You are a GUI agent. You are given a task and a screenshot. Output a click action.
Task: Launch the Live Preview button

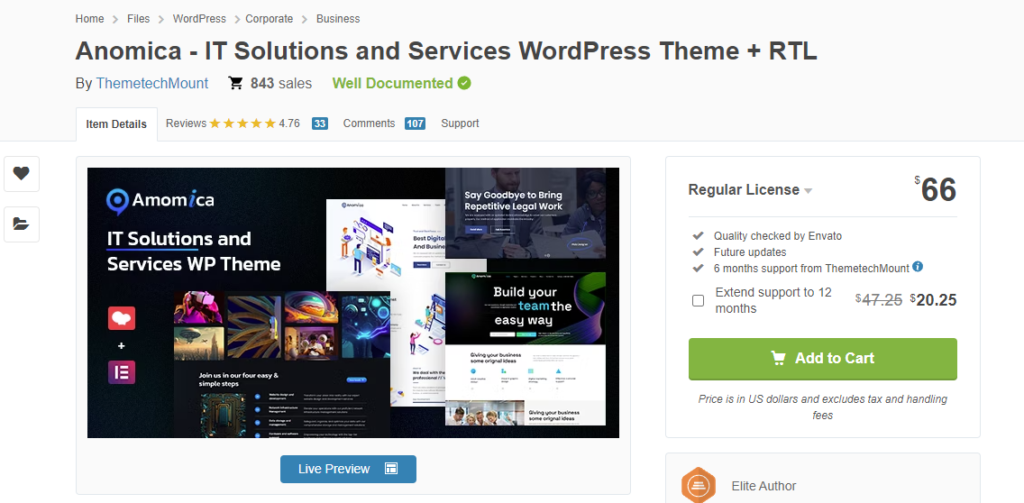pyautogui.click(x=347, y=468)
